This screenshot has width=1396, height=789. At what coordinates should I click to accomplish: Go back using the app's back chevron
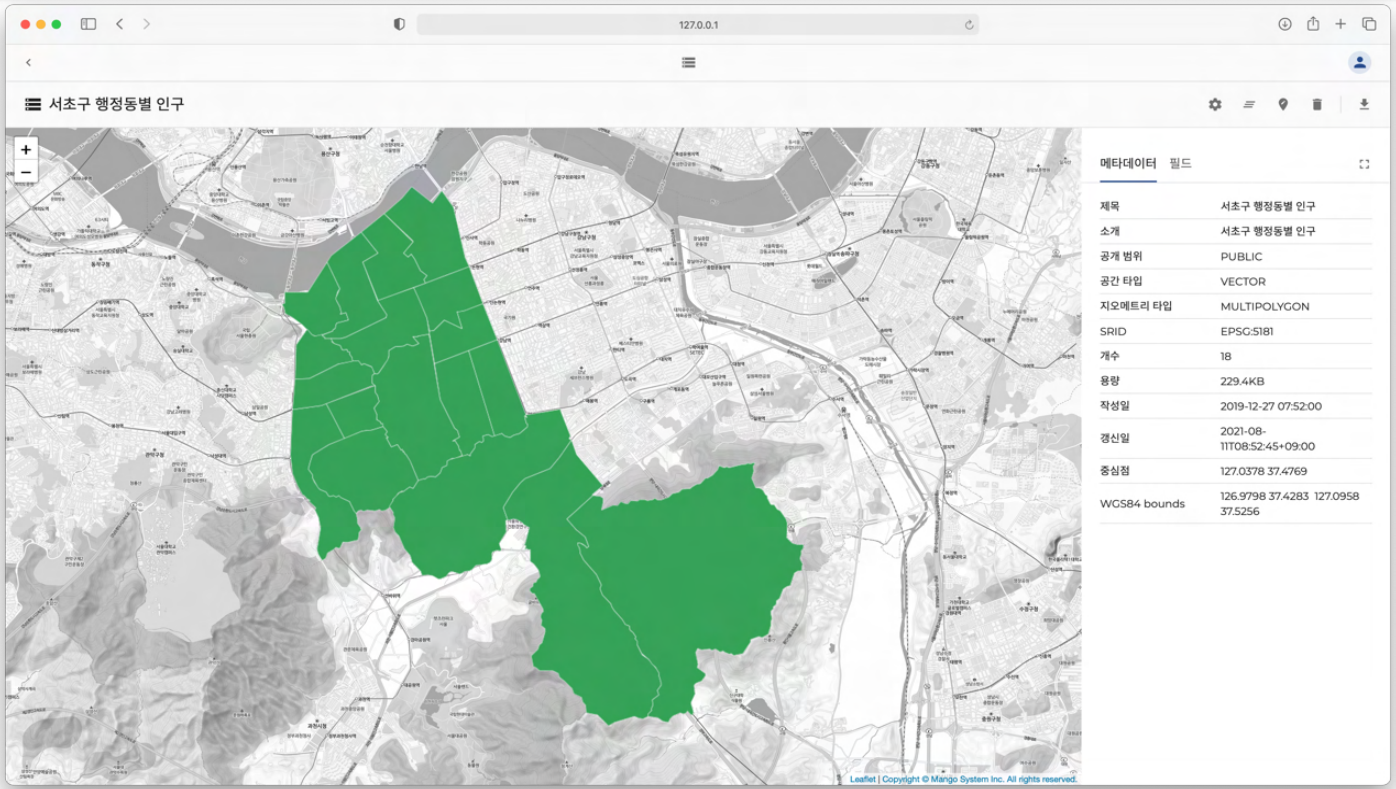coord(28,62)
